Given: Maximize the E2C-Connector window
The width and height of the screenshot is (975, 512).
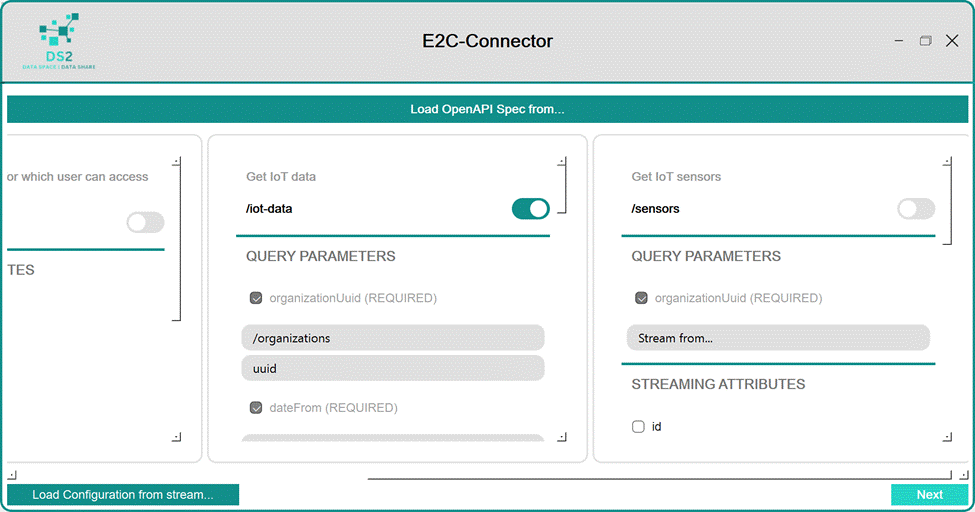Looking at the screenshot, I should point(925,41).
